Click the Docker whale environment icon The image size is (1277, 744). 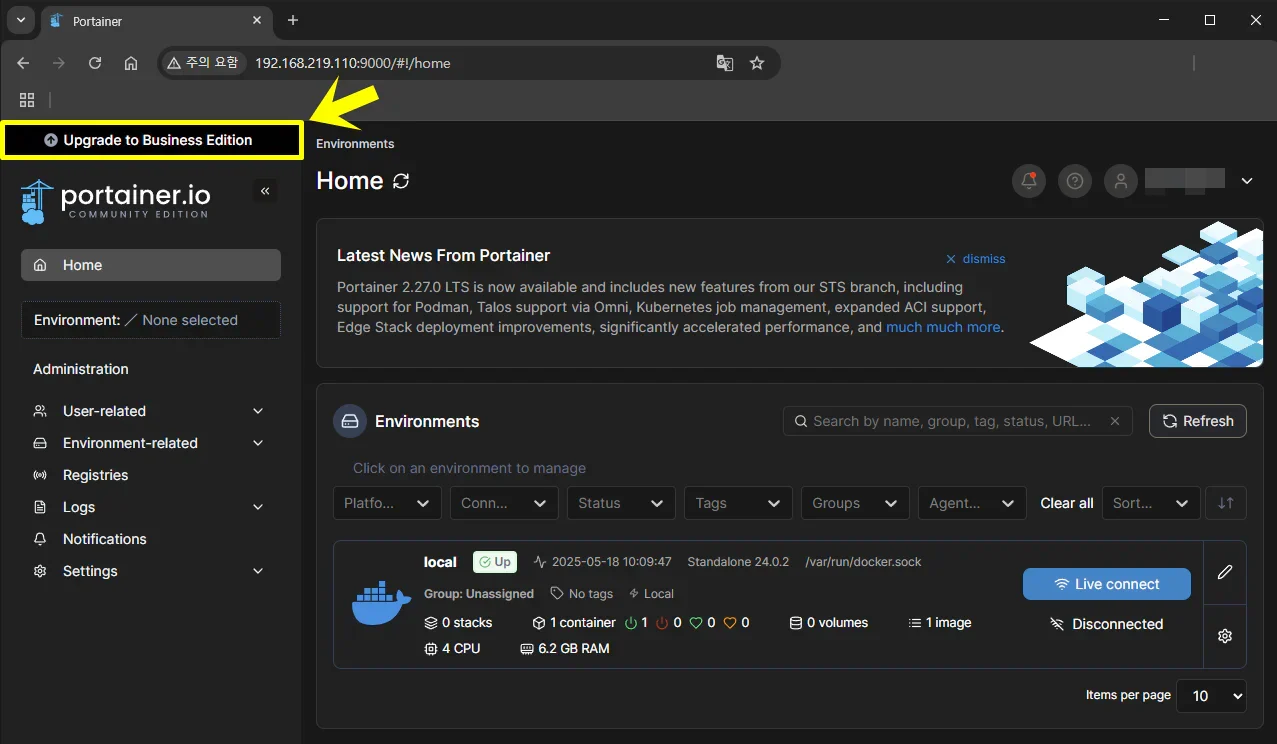point(381,604)
